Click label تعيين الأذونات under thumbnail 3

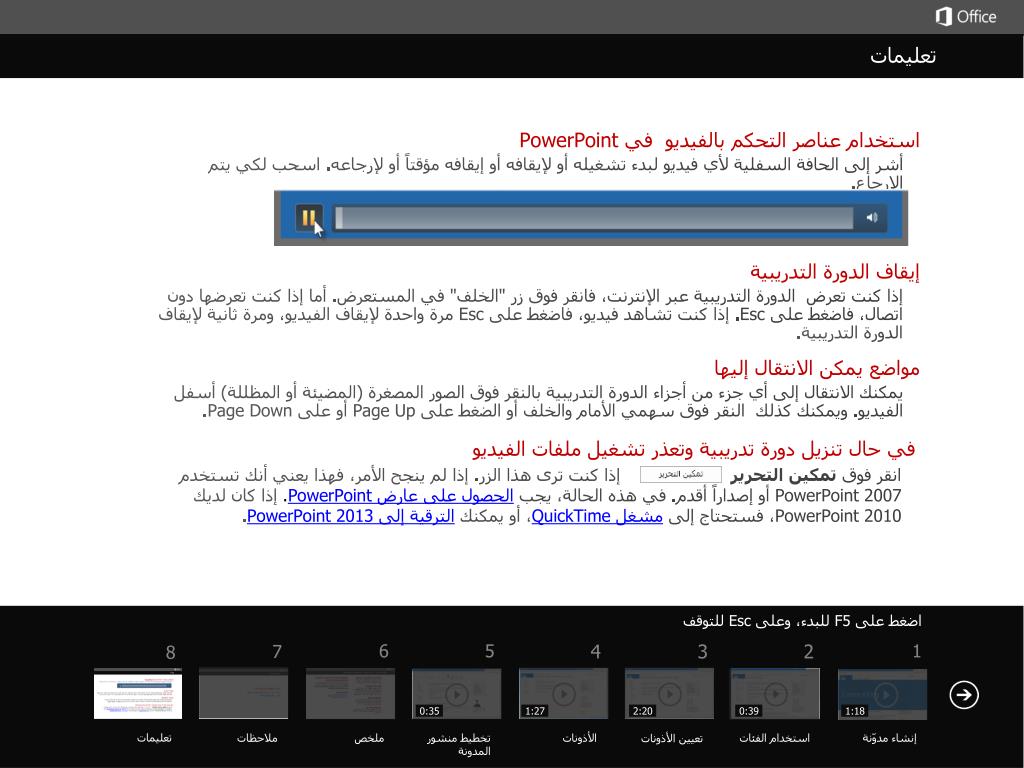(671, 738)
